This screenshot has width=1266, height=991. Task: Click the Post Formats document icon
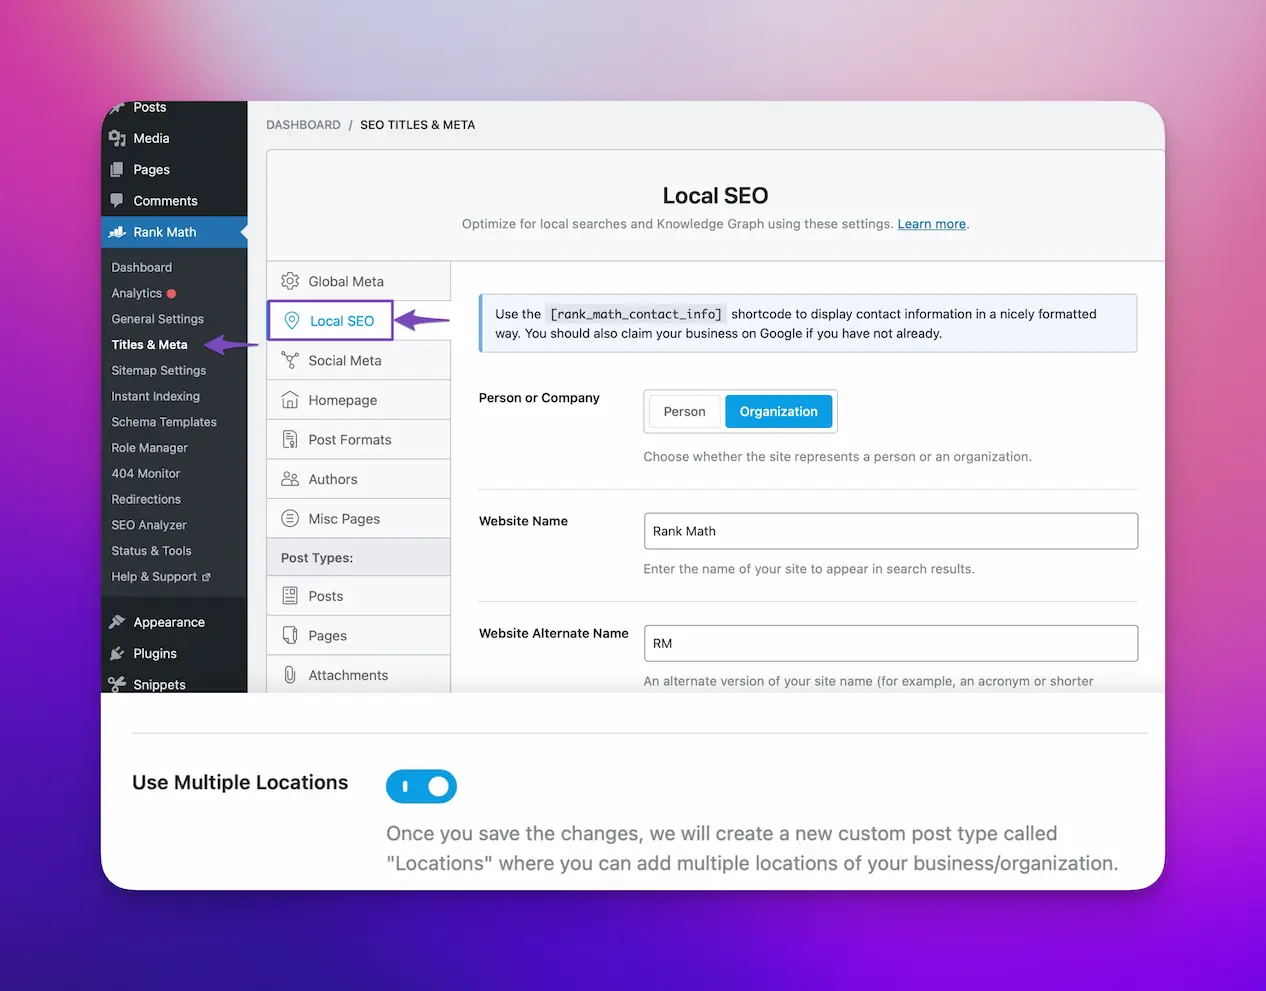[x=290, y=440]
